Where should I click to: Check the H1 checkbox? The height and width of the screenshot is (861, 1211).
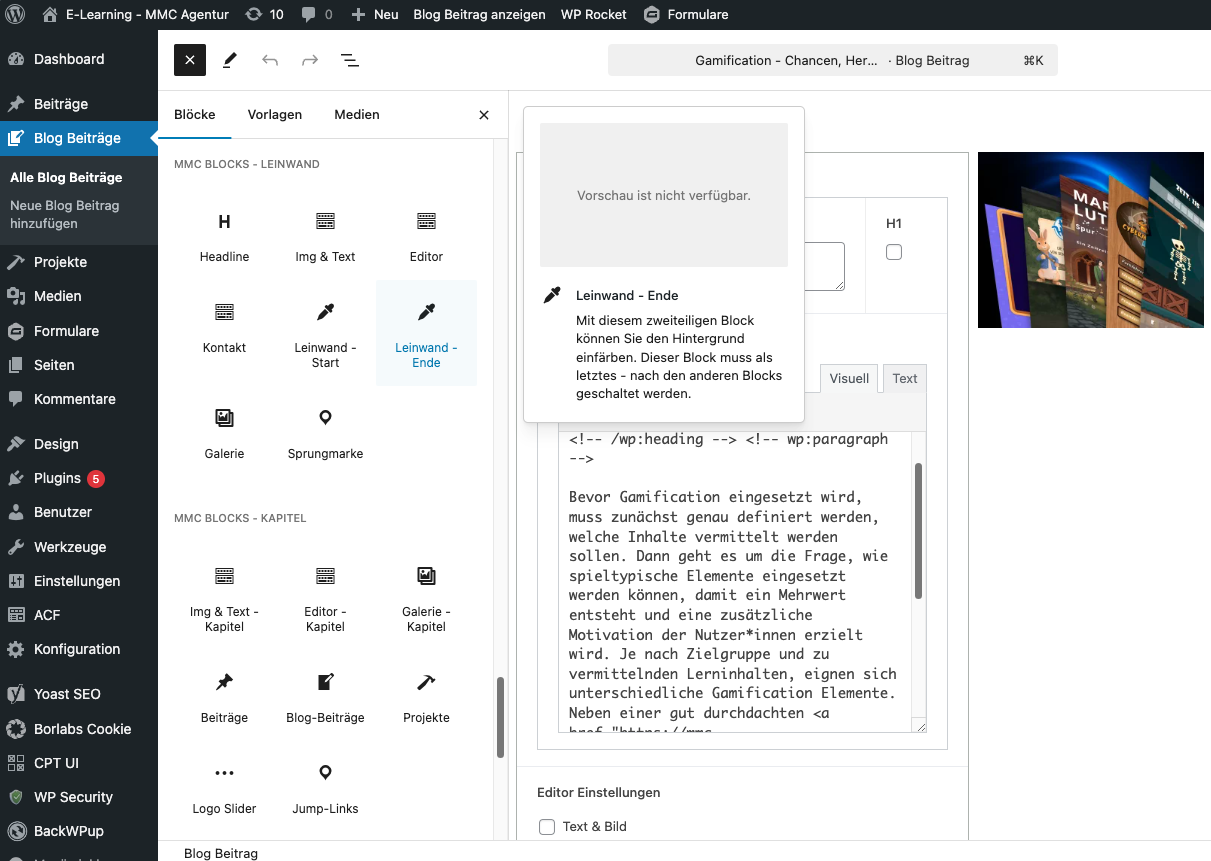tap(894, 252)
